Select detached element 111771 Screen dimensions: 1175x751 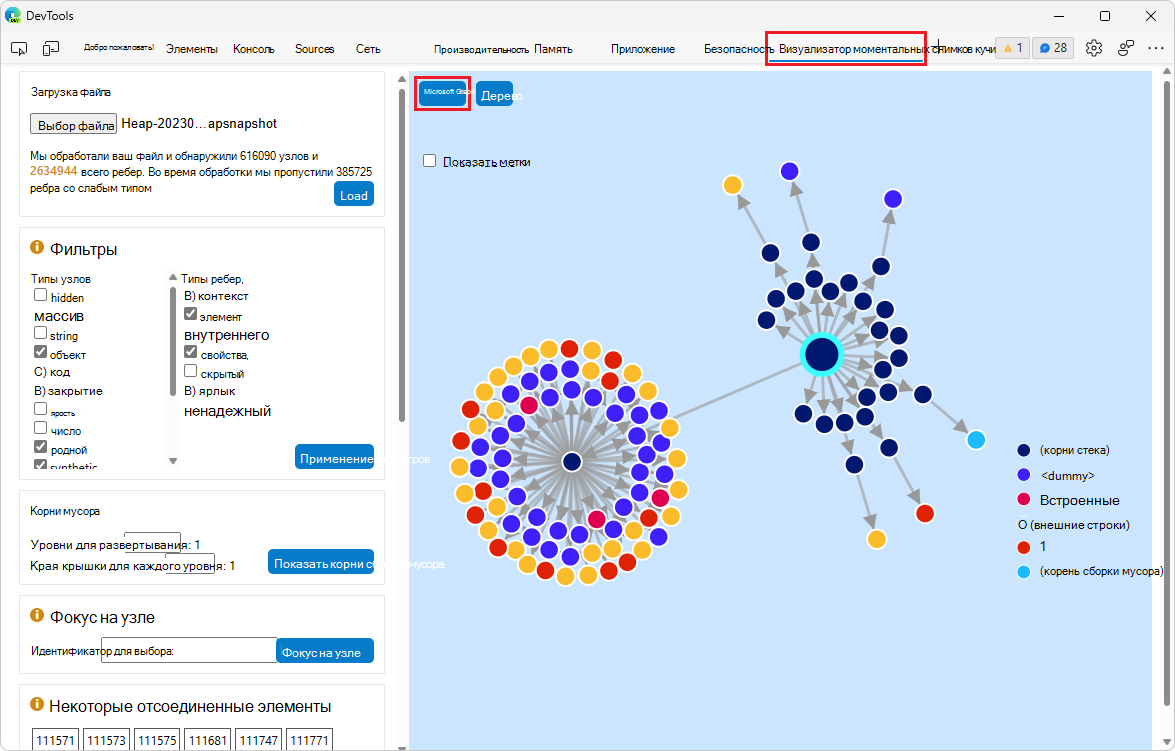click(309, 740)
